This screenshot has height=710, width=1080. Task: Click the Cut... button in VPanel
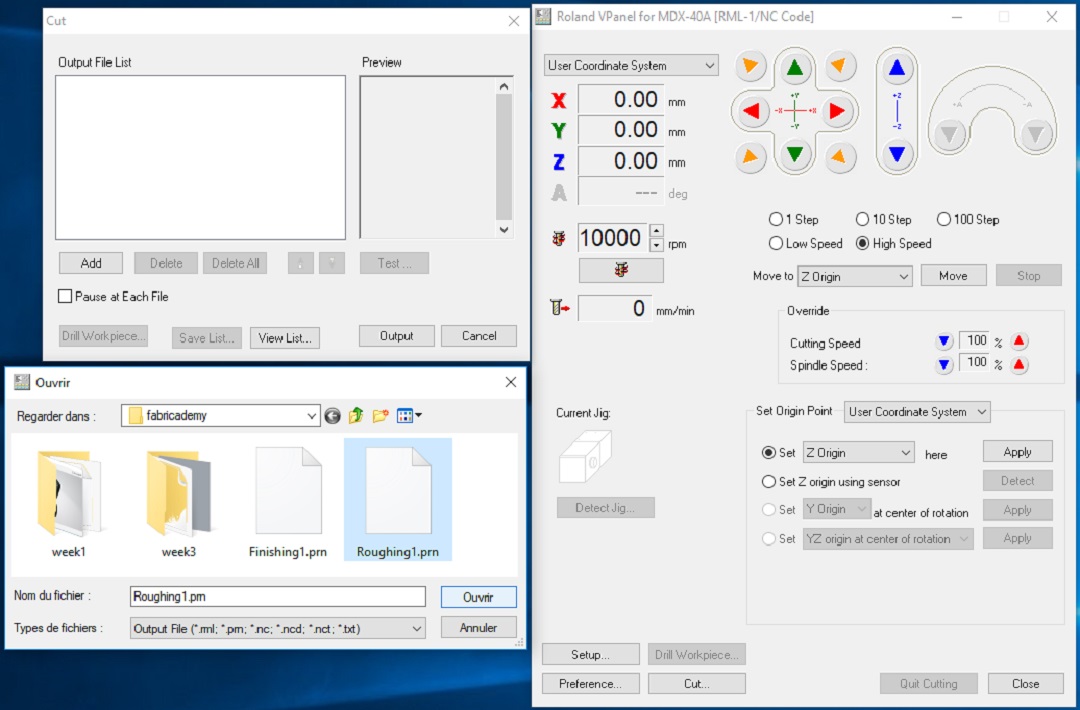point(696,683)
